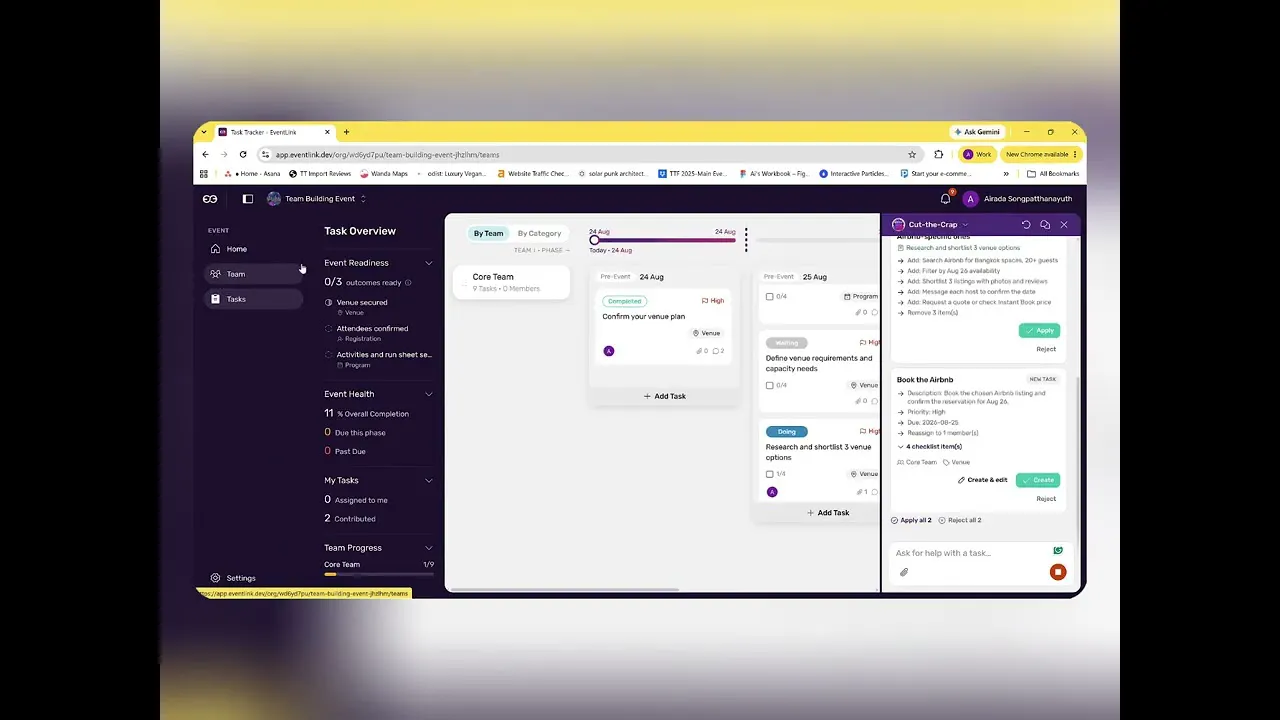This screenshot has height=720, width=1280.
Task: Click the Cut-the-Crap assistant avatar
Action: point(898,225)
